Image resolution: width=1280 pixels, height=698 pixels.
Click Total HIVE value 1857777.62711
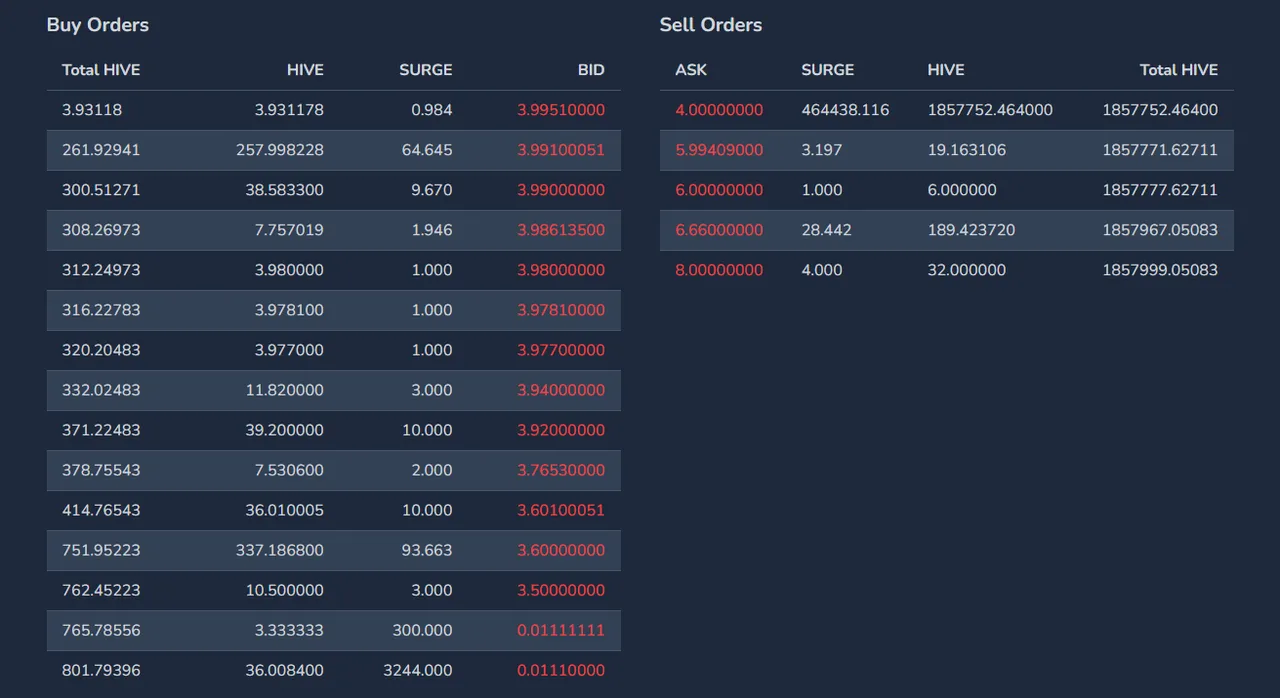coord(1160,190)
